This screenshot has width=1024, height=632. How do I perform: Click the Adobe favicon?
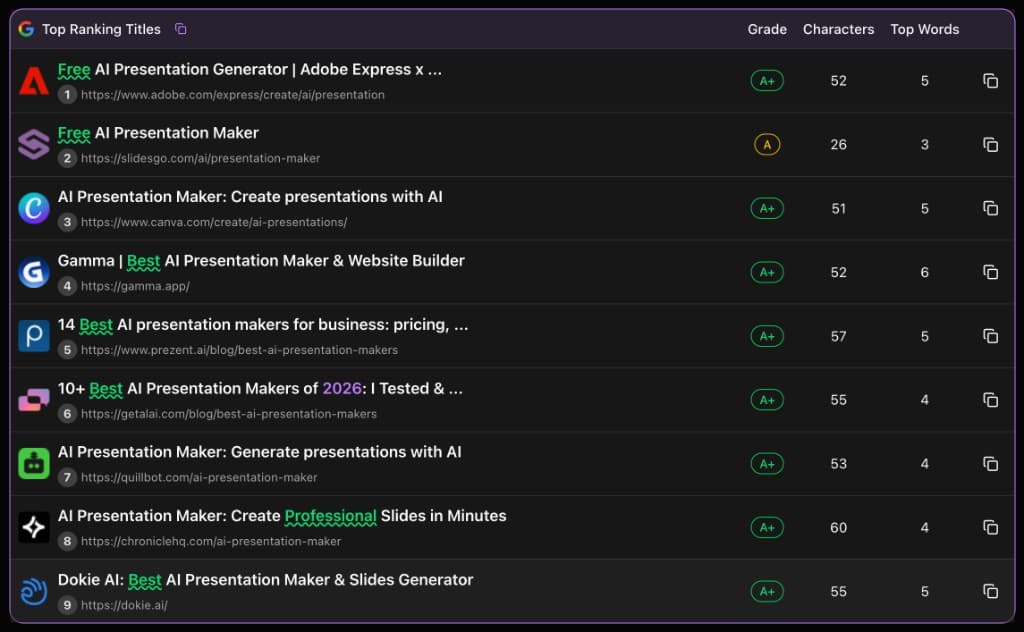click(34, 81)
